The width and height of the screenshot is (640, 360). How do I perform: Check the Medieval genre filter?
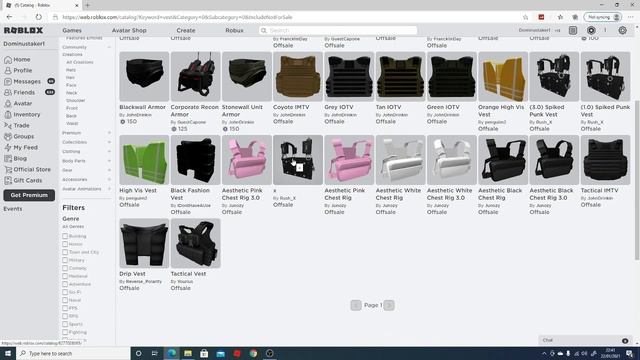pyautogui.click(x=65, y=276)
